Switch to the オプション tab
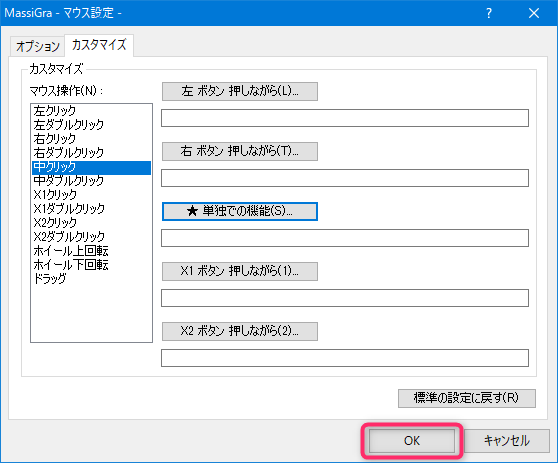 click(37, 47)
